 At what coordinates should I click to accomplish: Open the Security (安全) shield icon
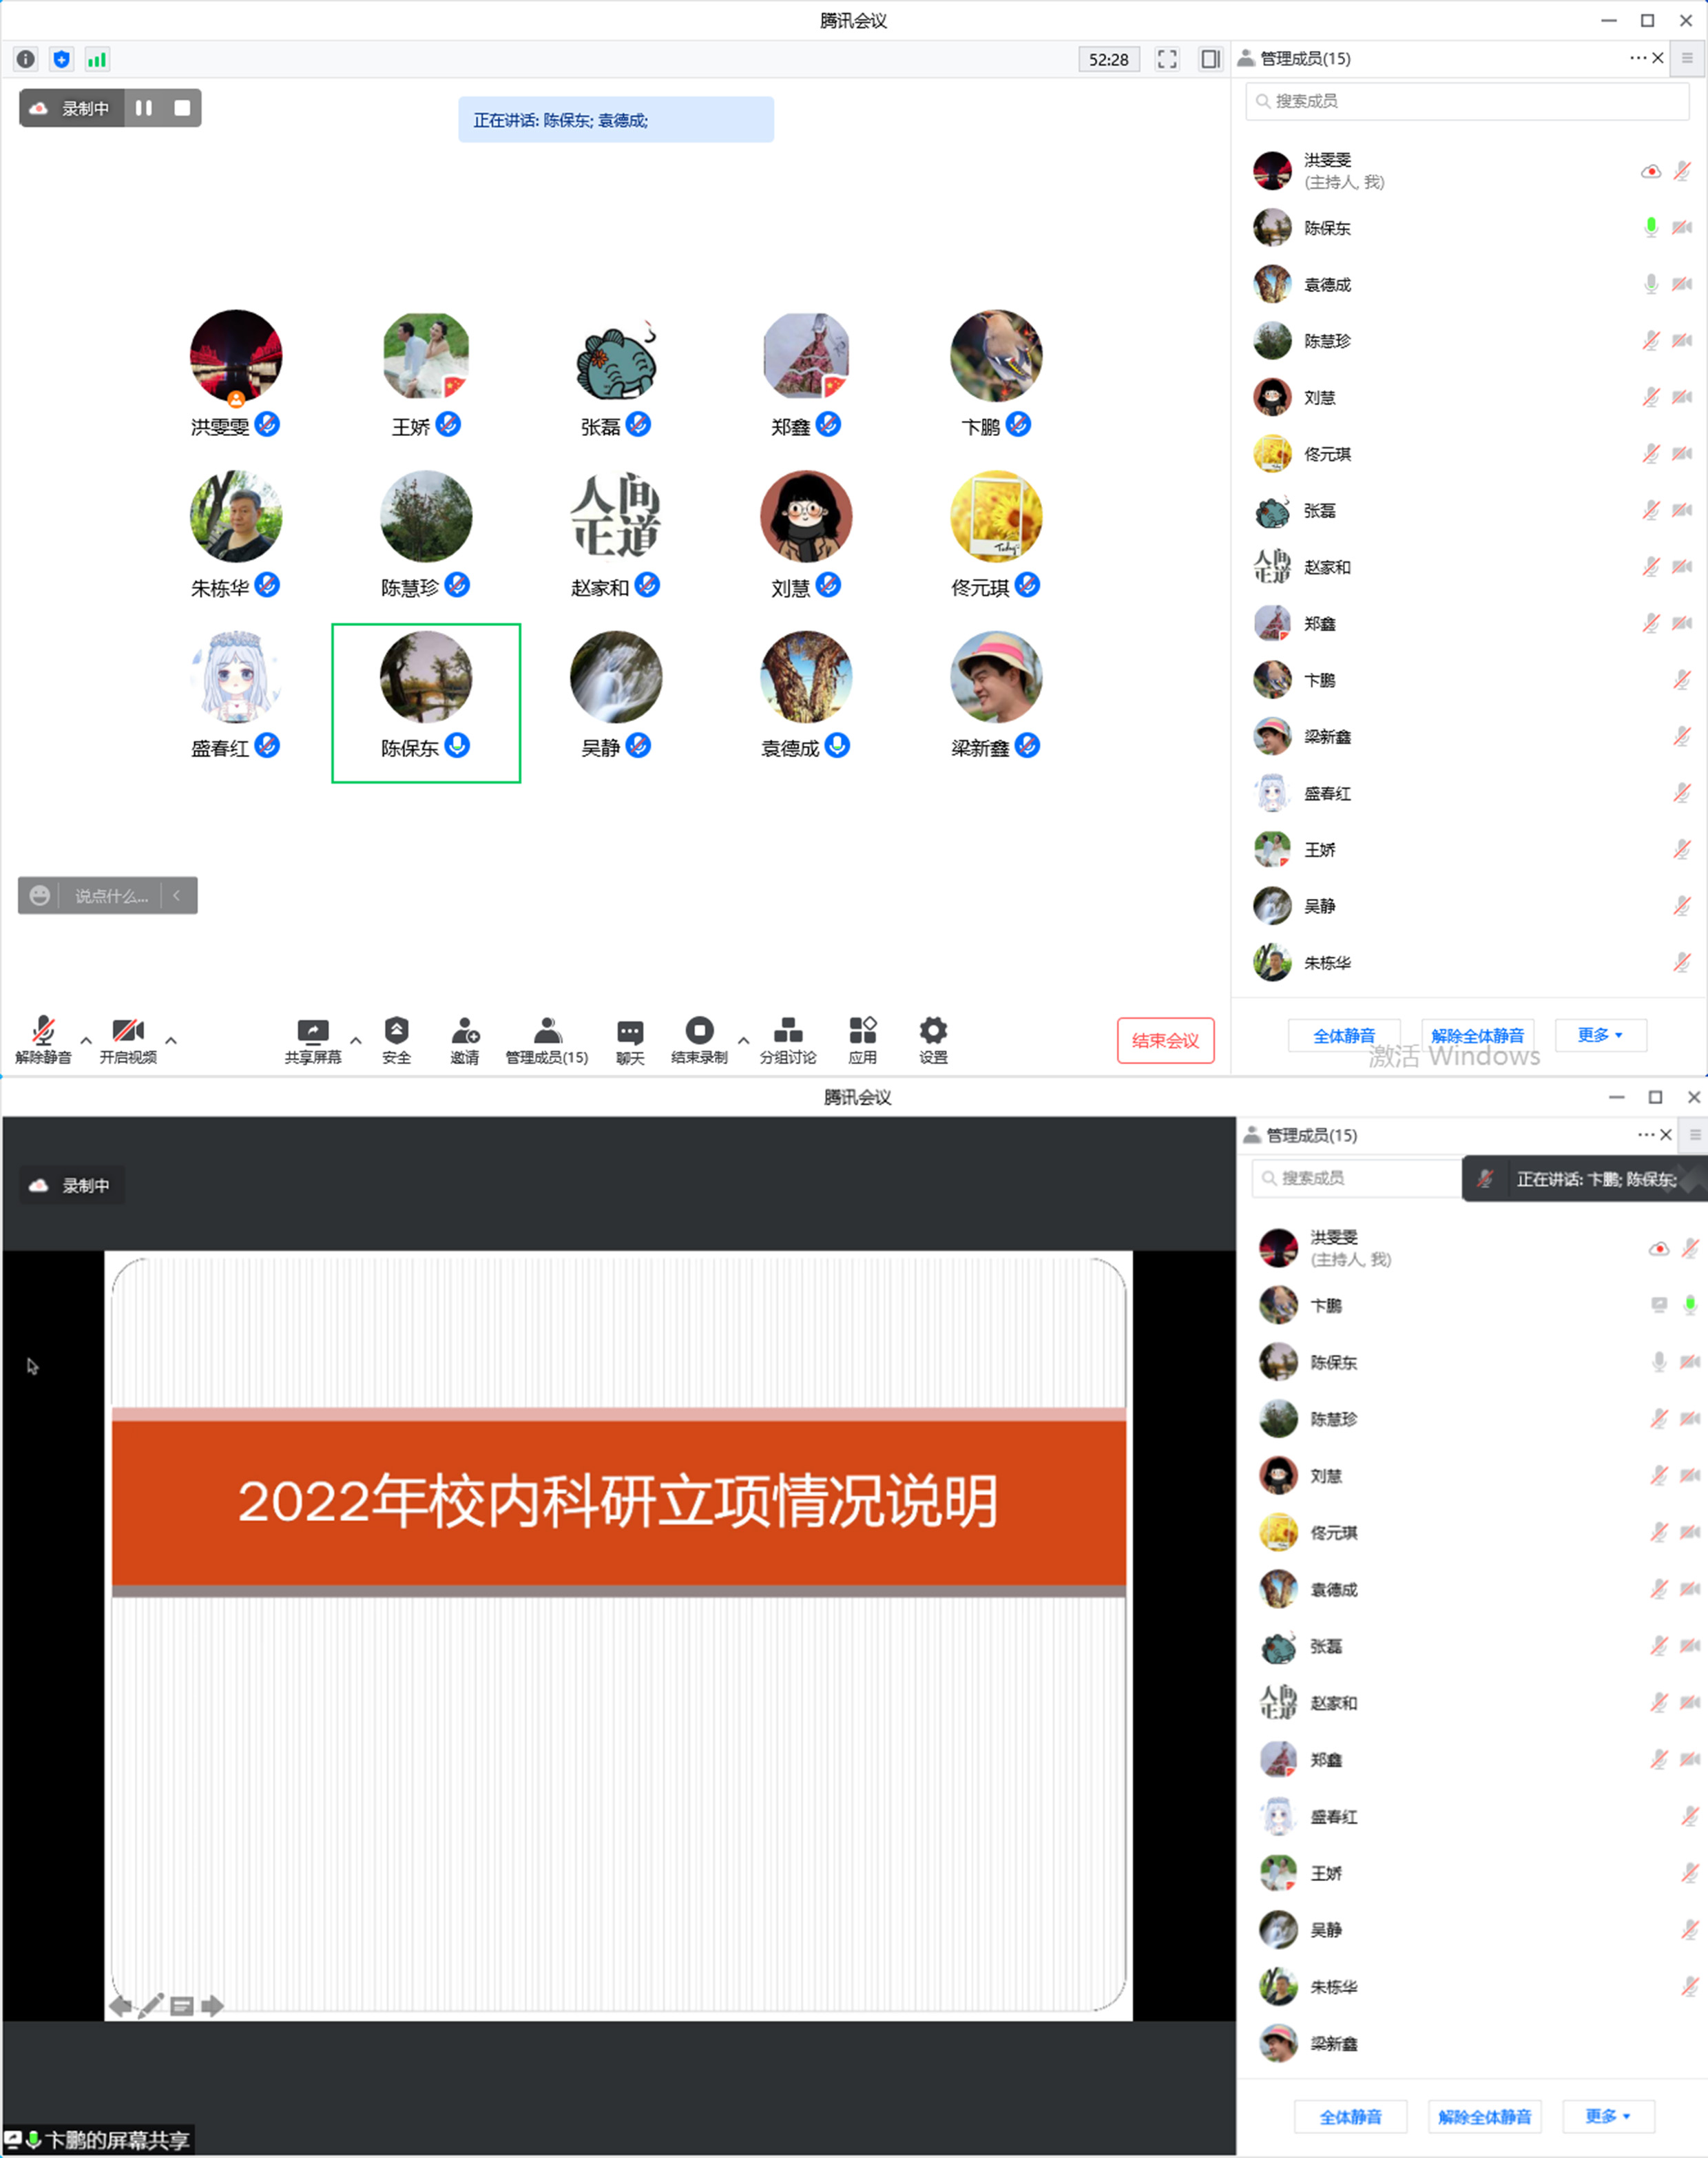coord(396,1031)
